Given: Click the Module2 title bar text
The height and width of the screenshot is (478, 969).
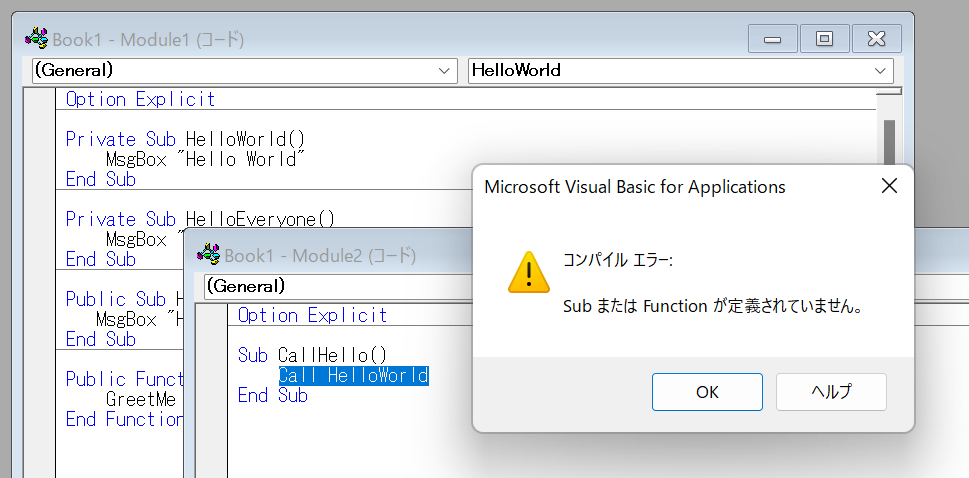Looking at the screenshot, I should tap(320, 255).
